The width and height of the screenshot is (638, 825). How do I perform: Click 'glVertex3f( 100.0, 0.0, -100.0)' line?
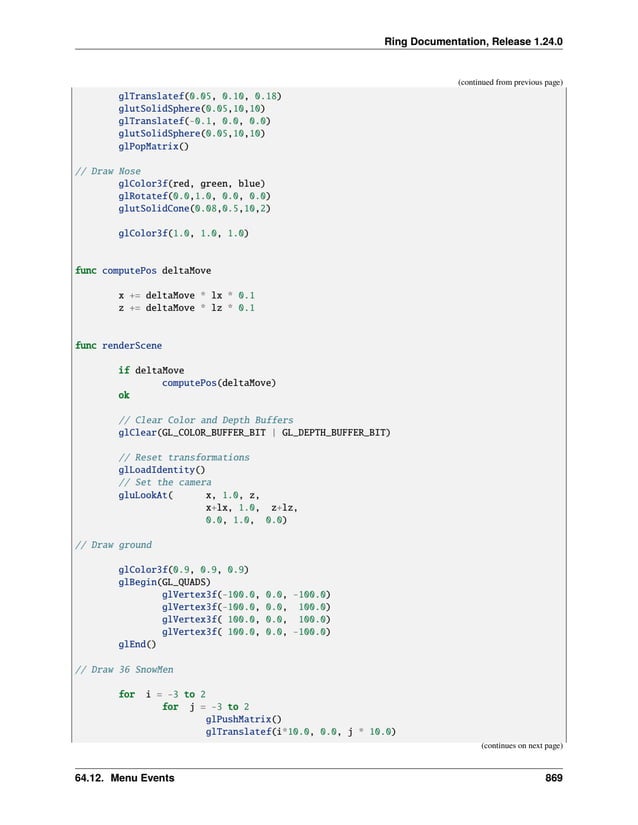click(246, 632)
